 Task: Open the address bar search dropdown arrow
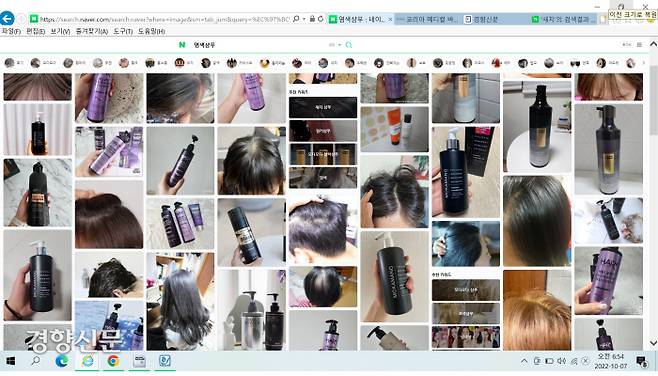click(x=304, y=19)
